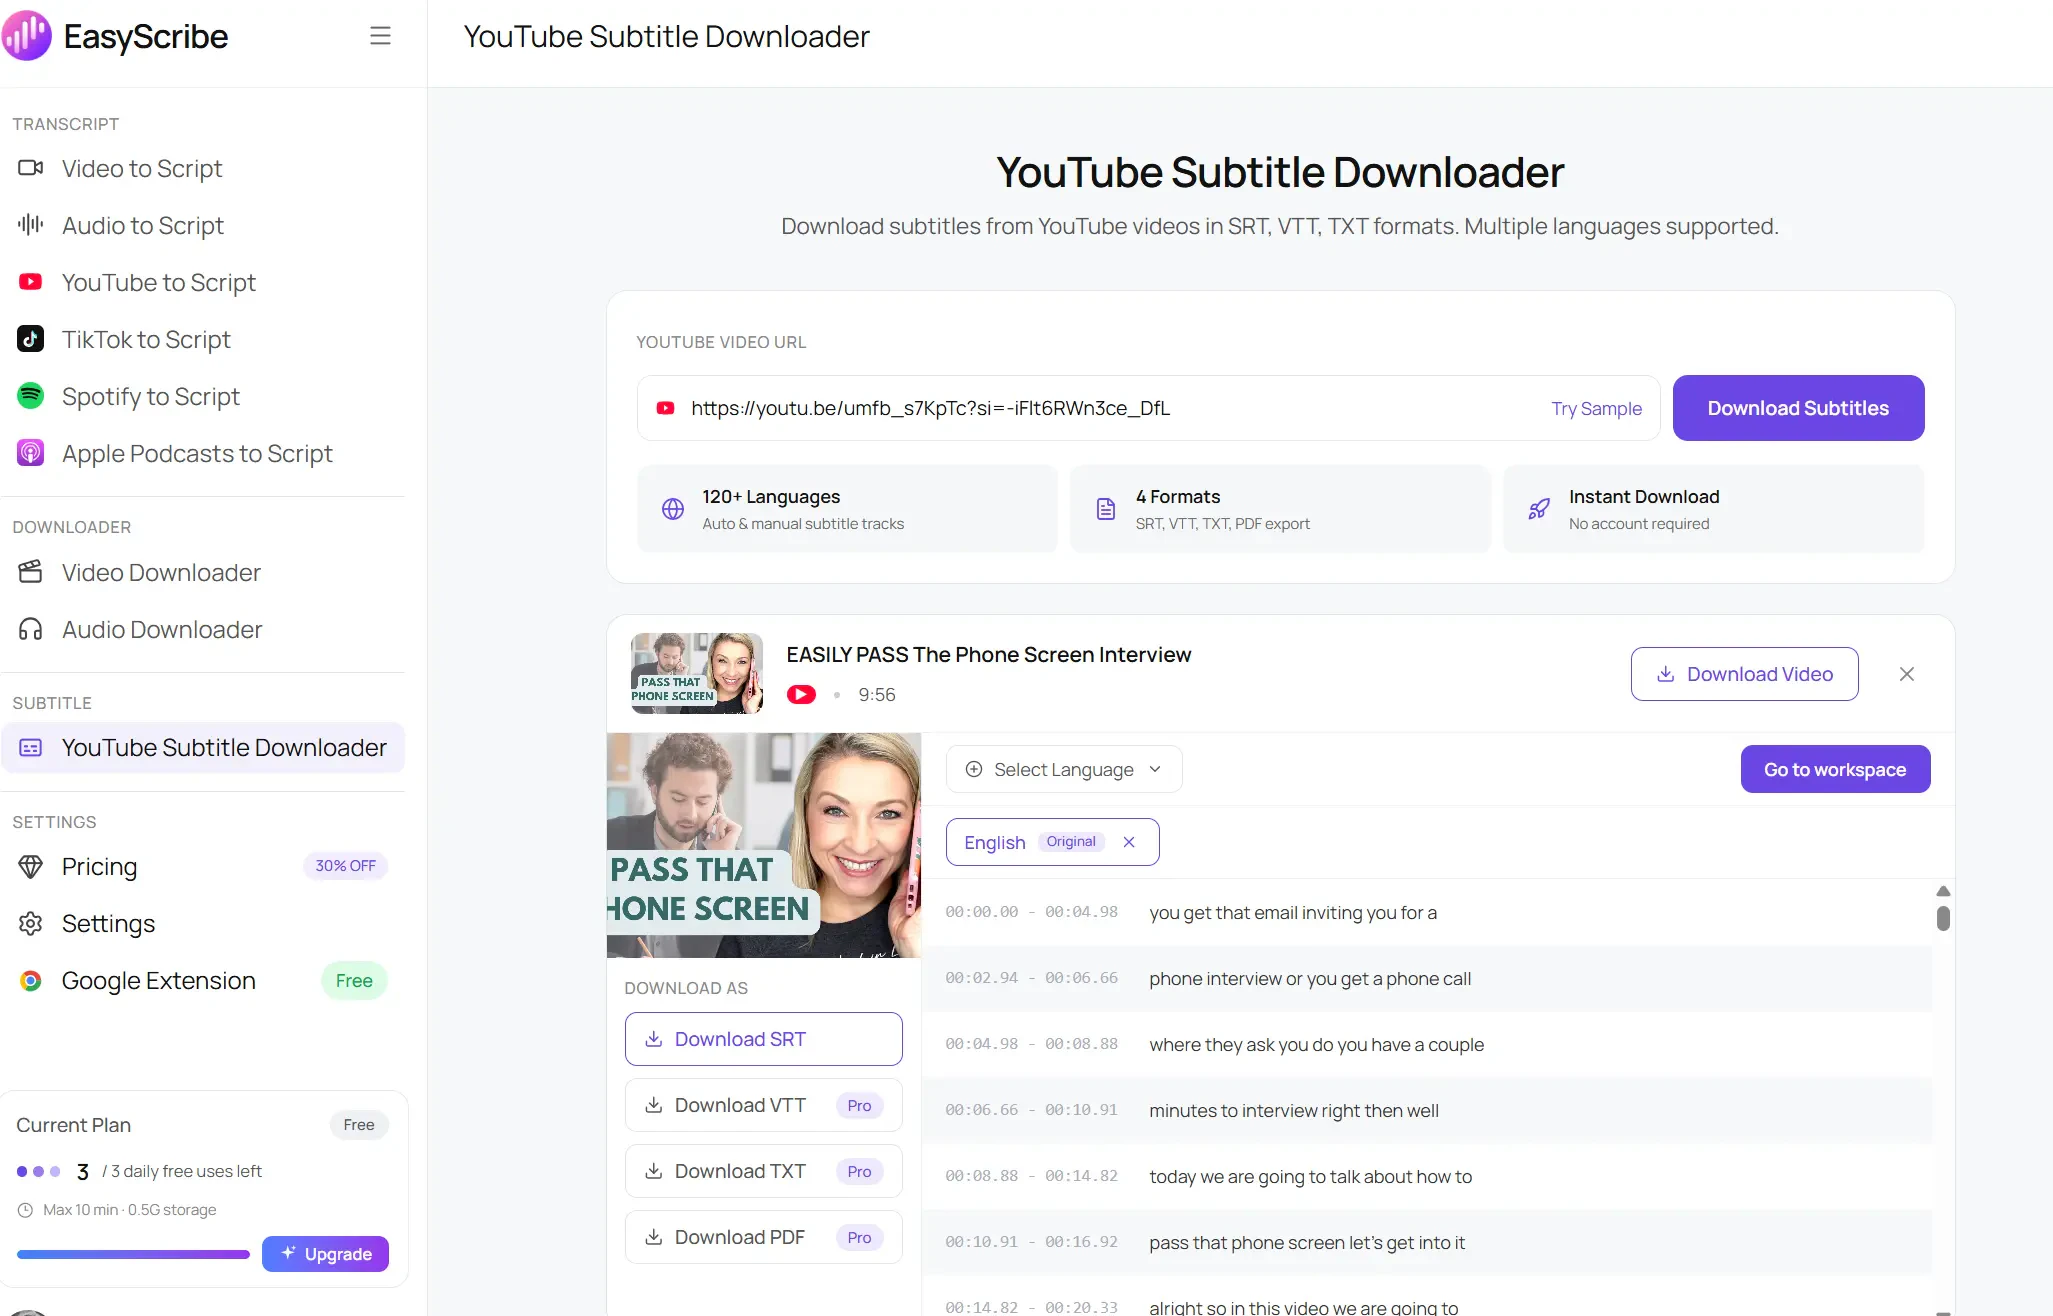Collapse the sidebar with the hamburger icon
The width and height of the screenshot is (2053, 1316).
pyautogui.click(x=380, y=36)
